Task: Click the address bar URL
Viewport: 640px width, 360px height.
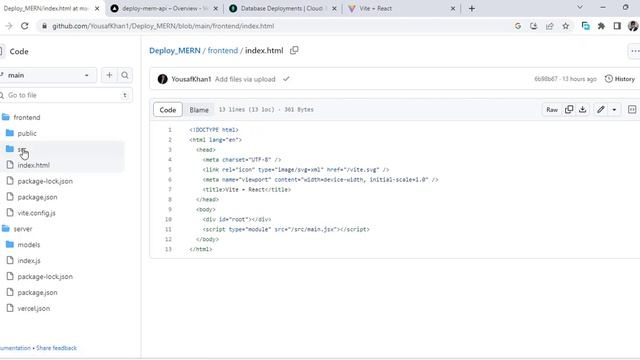Action: [x=163, y=26]
